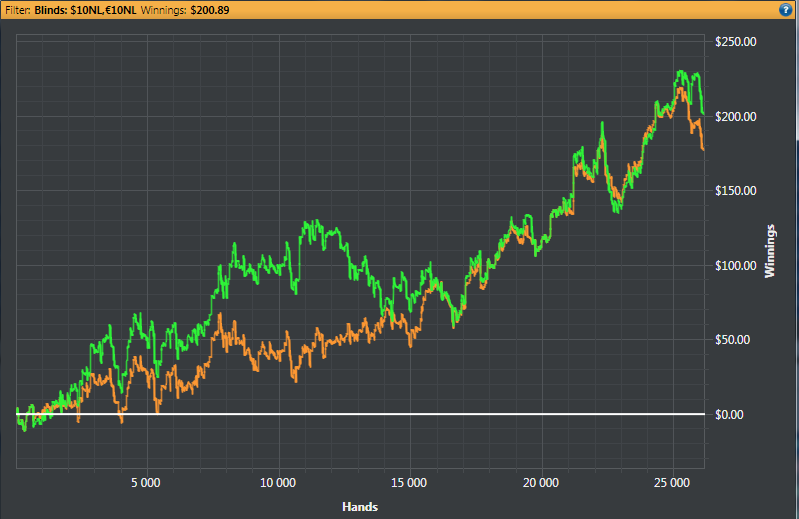The image size is (799, 519).
Task: Select the $50.00 axis label
Action: pos(733,340)
